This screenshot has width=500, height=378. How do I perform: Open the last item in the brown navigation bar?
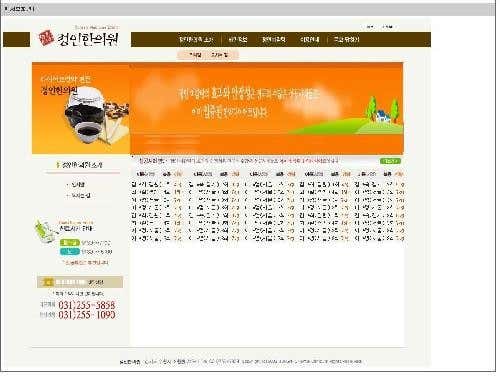(346, 39)
